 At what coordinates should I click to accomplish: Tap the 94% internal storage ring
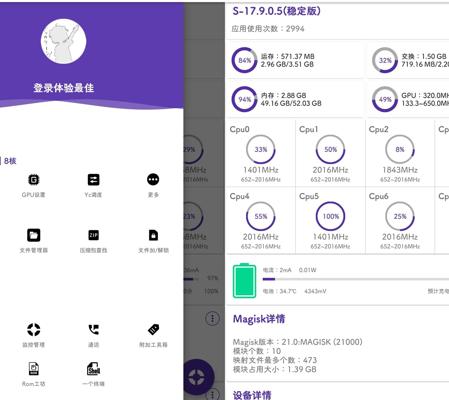click(244, 99)
